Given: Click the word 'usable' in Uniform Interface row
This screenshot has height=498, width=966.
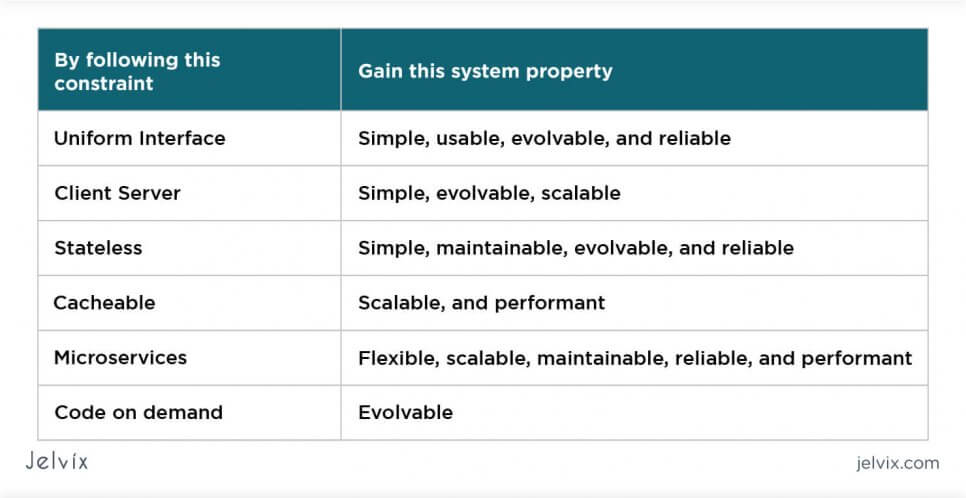Looking at the screenshot, I should (469, 138).
